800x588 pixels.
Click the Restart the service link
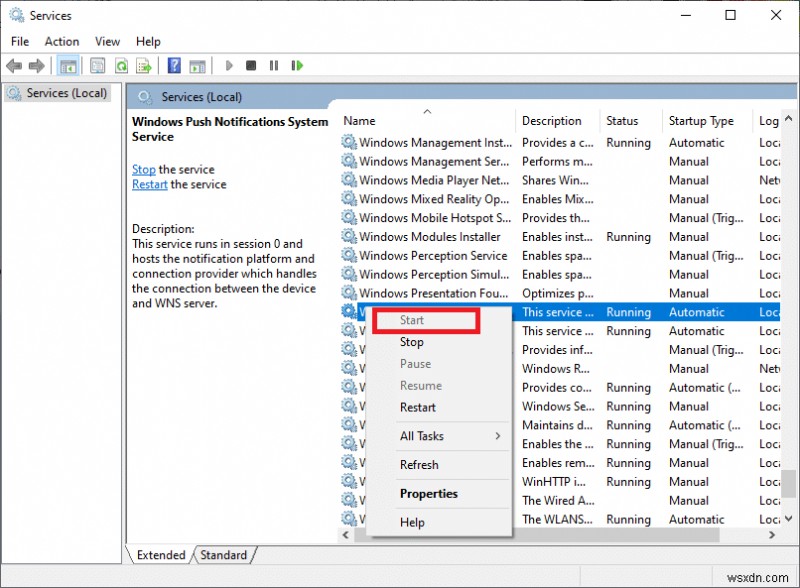(x=150, y=185)
